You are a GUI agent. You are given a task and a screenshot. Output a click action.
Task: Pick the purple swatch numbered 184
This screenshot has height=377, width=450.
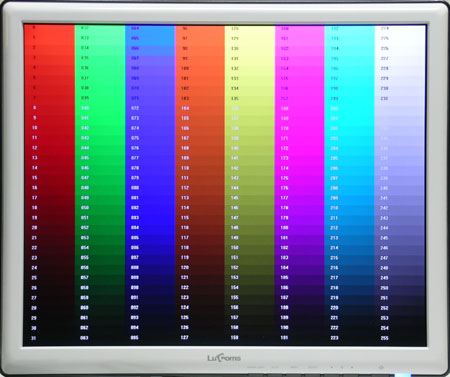click(300, 267)
